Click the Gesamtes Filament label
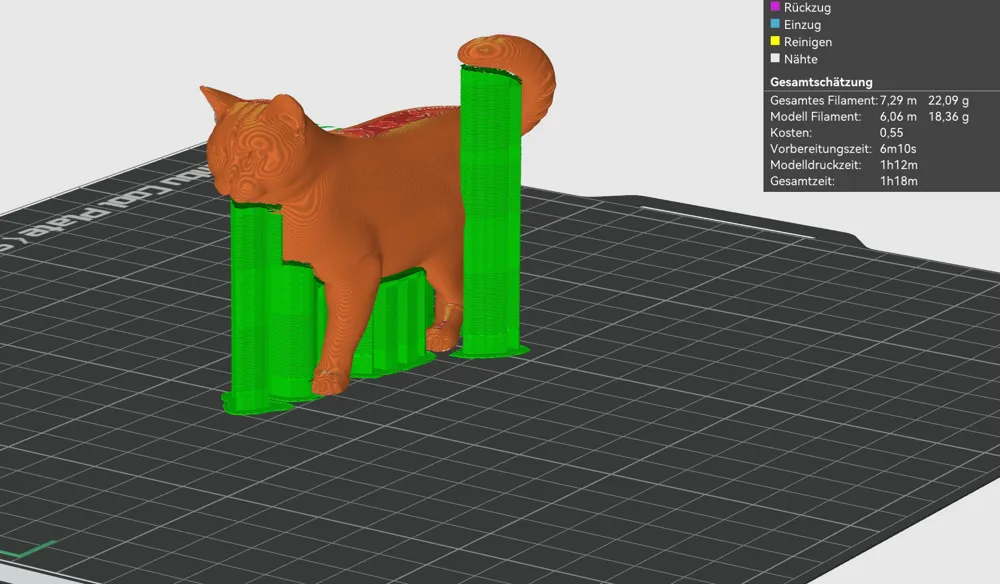This screenshot has height=584, width=1000. 824,101
